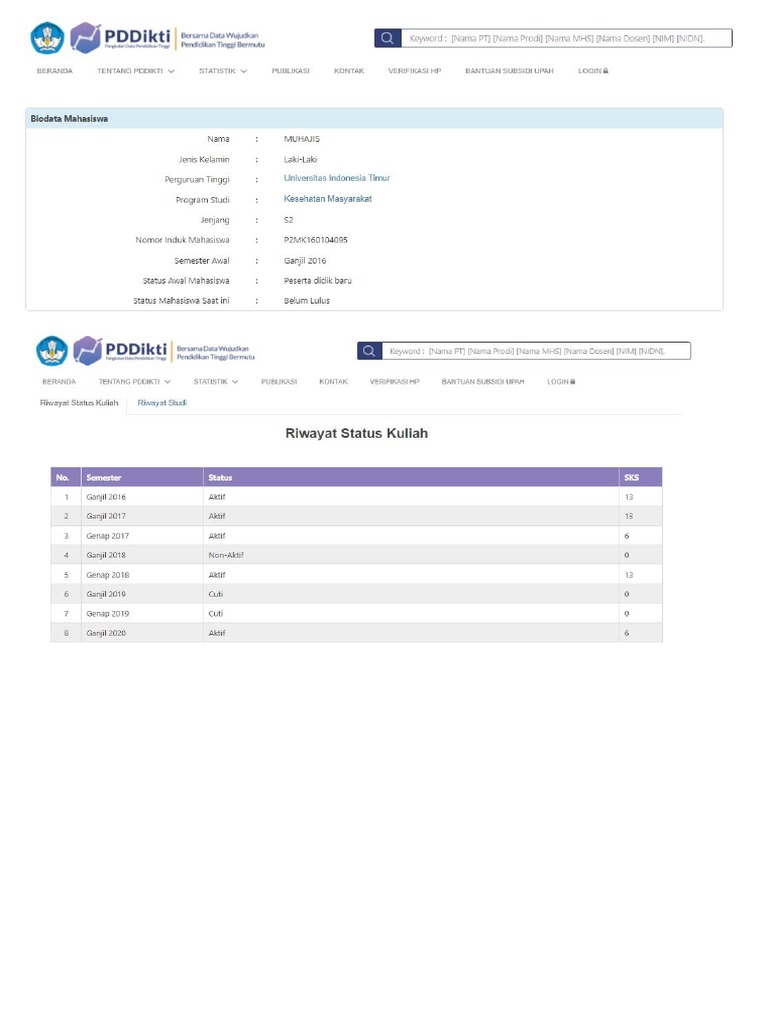
Task: Click the search magnifier icon in second header
Action: (369, 351)
